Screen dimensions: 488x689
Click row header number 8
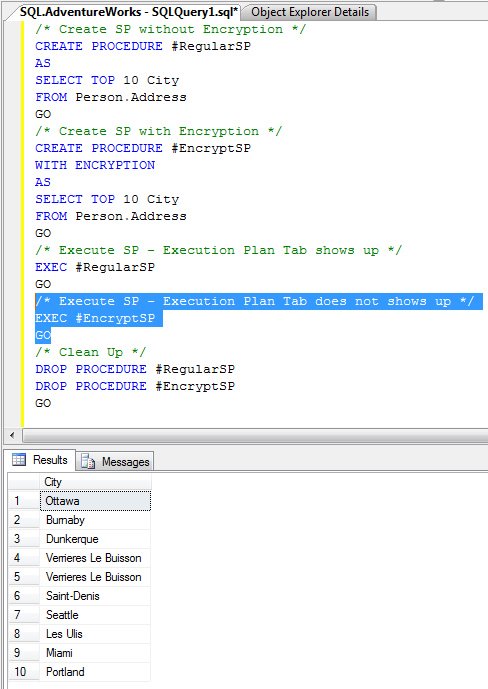coord(24,634)
